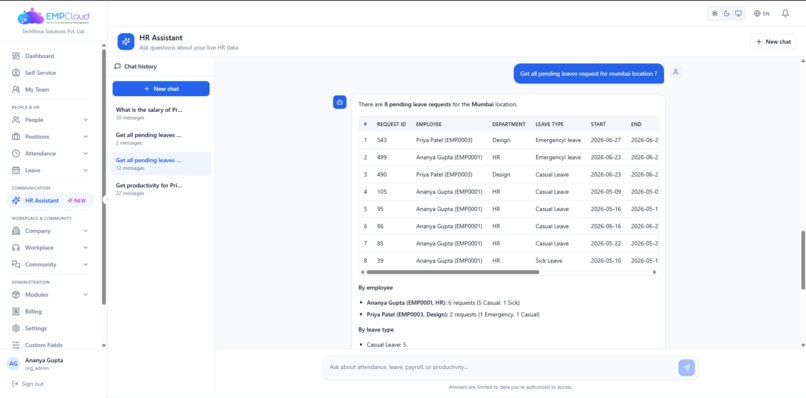
Task: Click the REQUEST ID column header
Action: pyautogui.click(x=391, y=124)
